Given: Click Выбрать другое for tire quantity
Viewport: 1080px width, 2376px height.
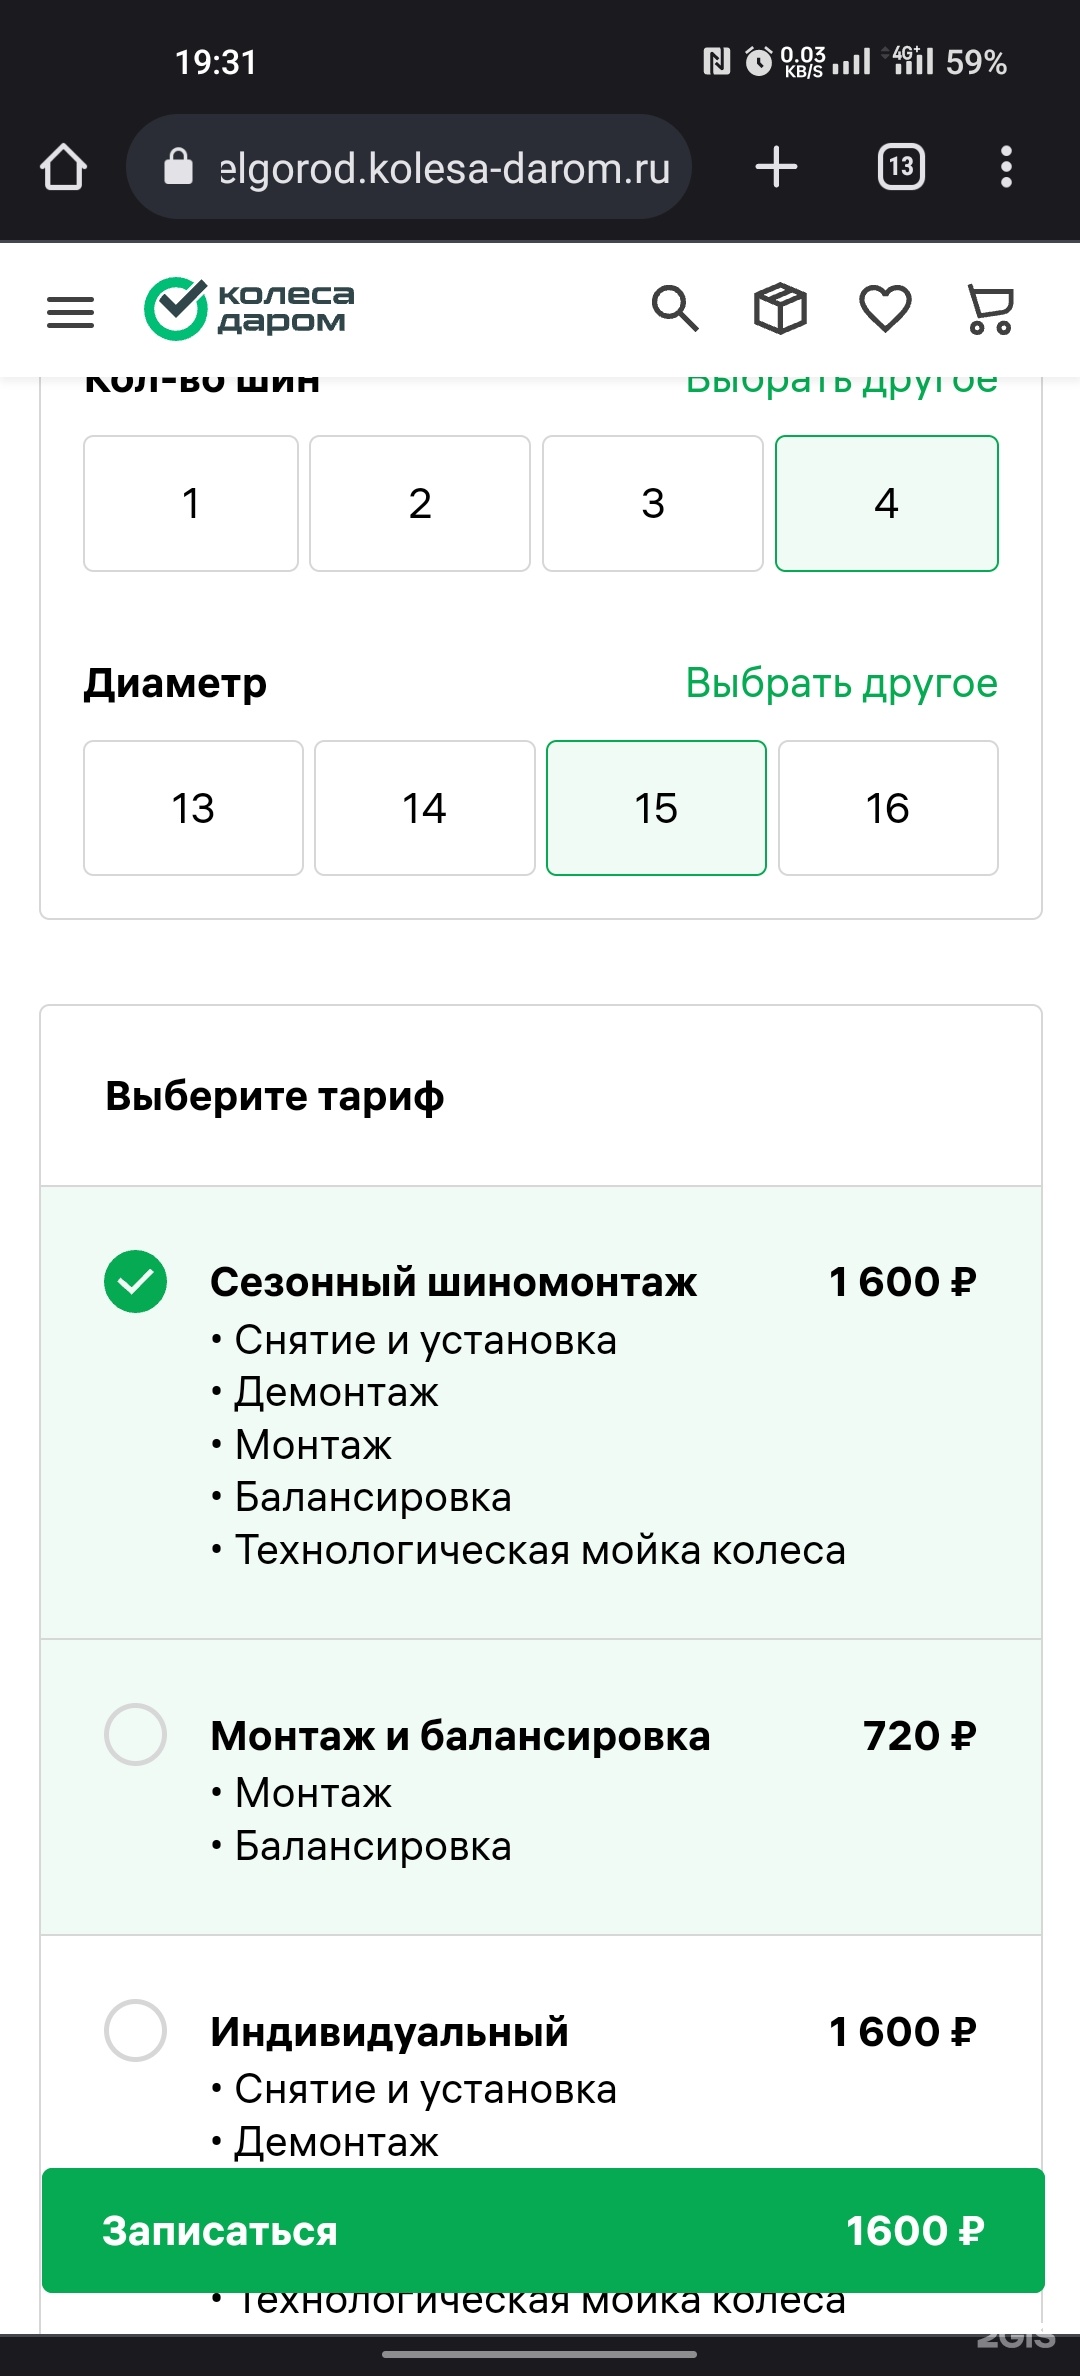Looking at the screenshot, I should (x=841, y=386).
